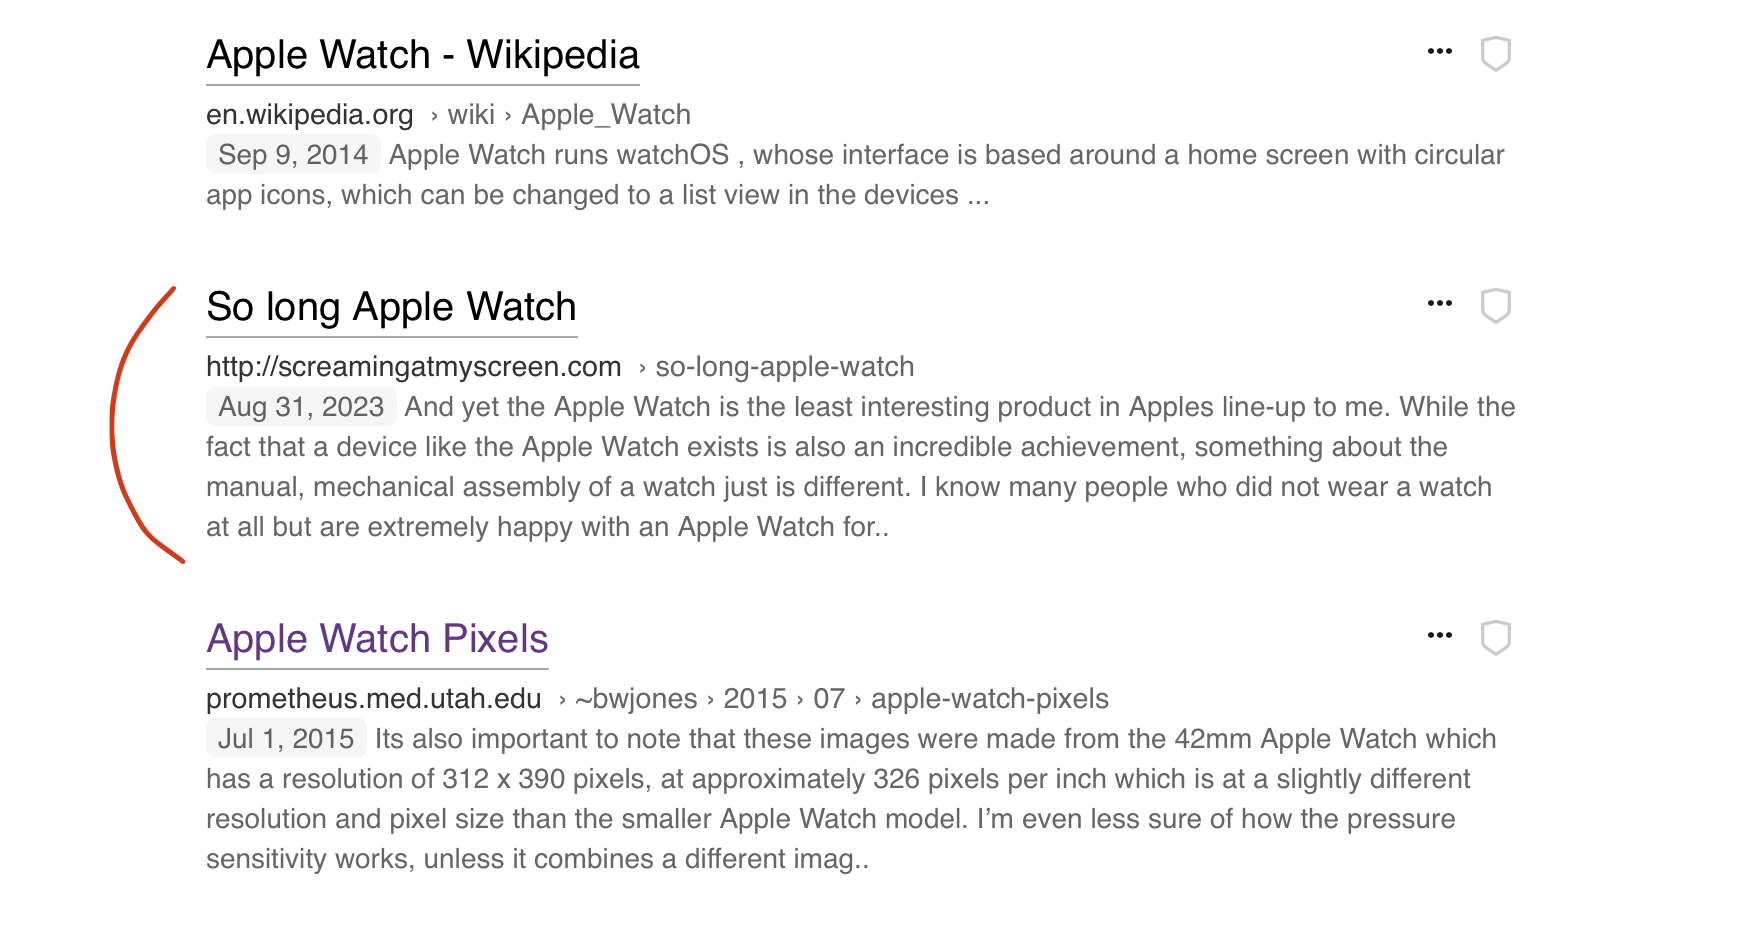The width and height of the screenshot is (1744, 934).
Task: Click the shield icon beside Apple Watch Pixels
Action: tap(1495, 638)
